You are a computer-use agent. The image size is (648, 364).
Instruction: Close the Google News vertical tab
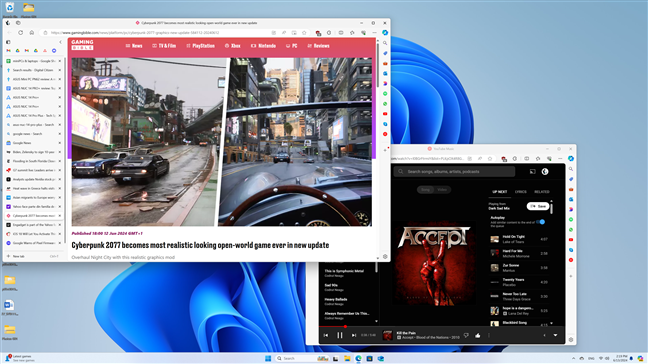click(x=60, y=143)
